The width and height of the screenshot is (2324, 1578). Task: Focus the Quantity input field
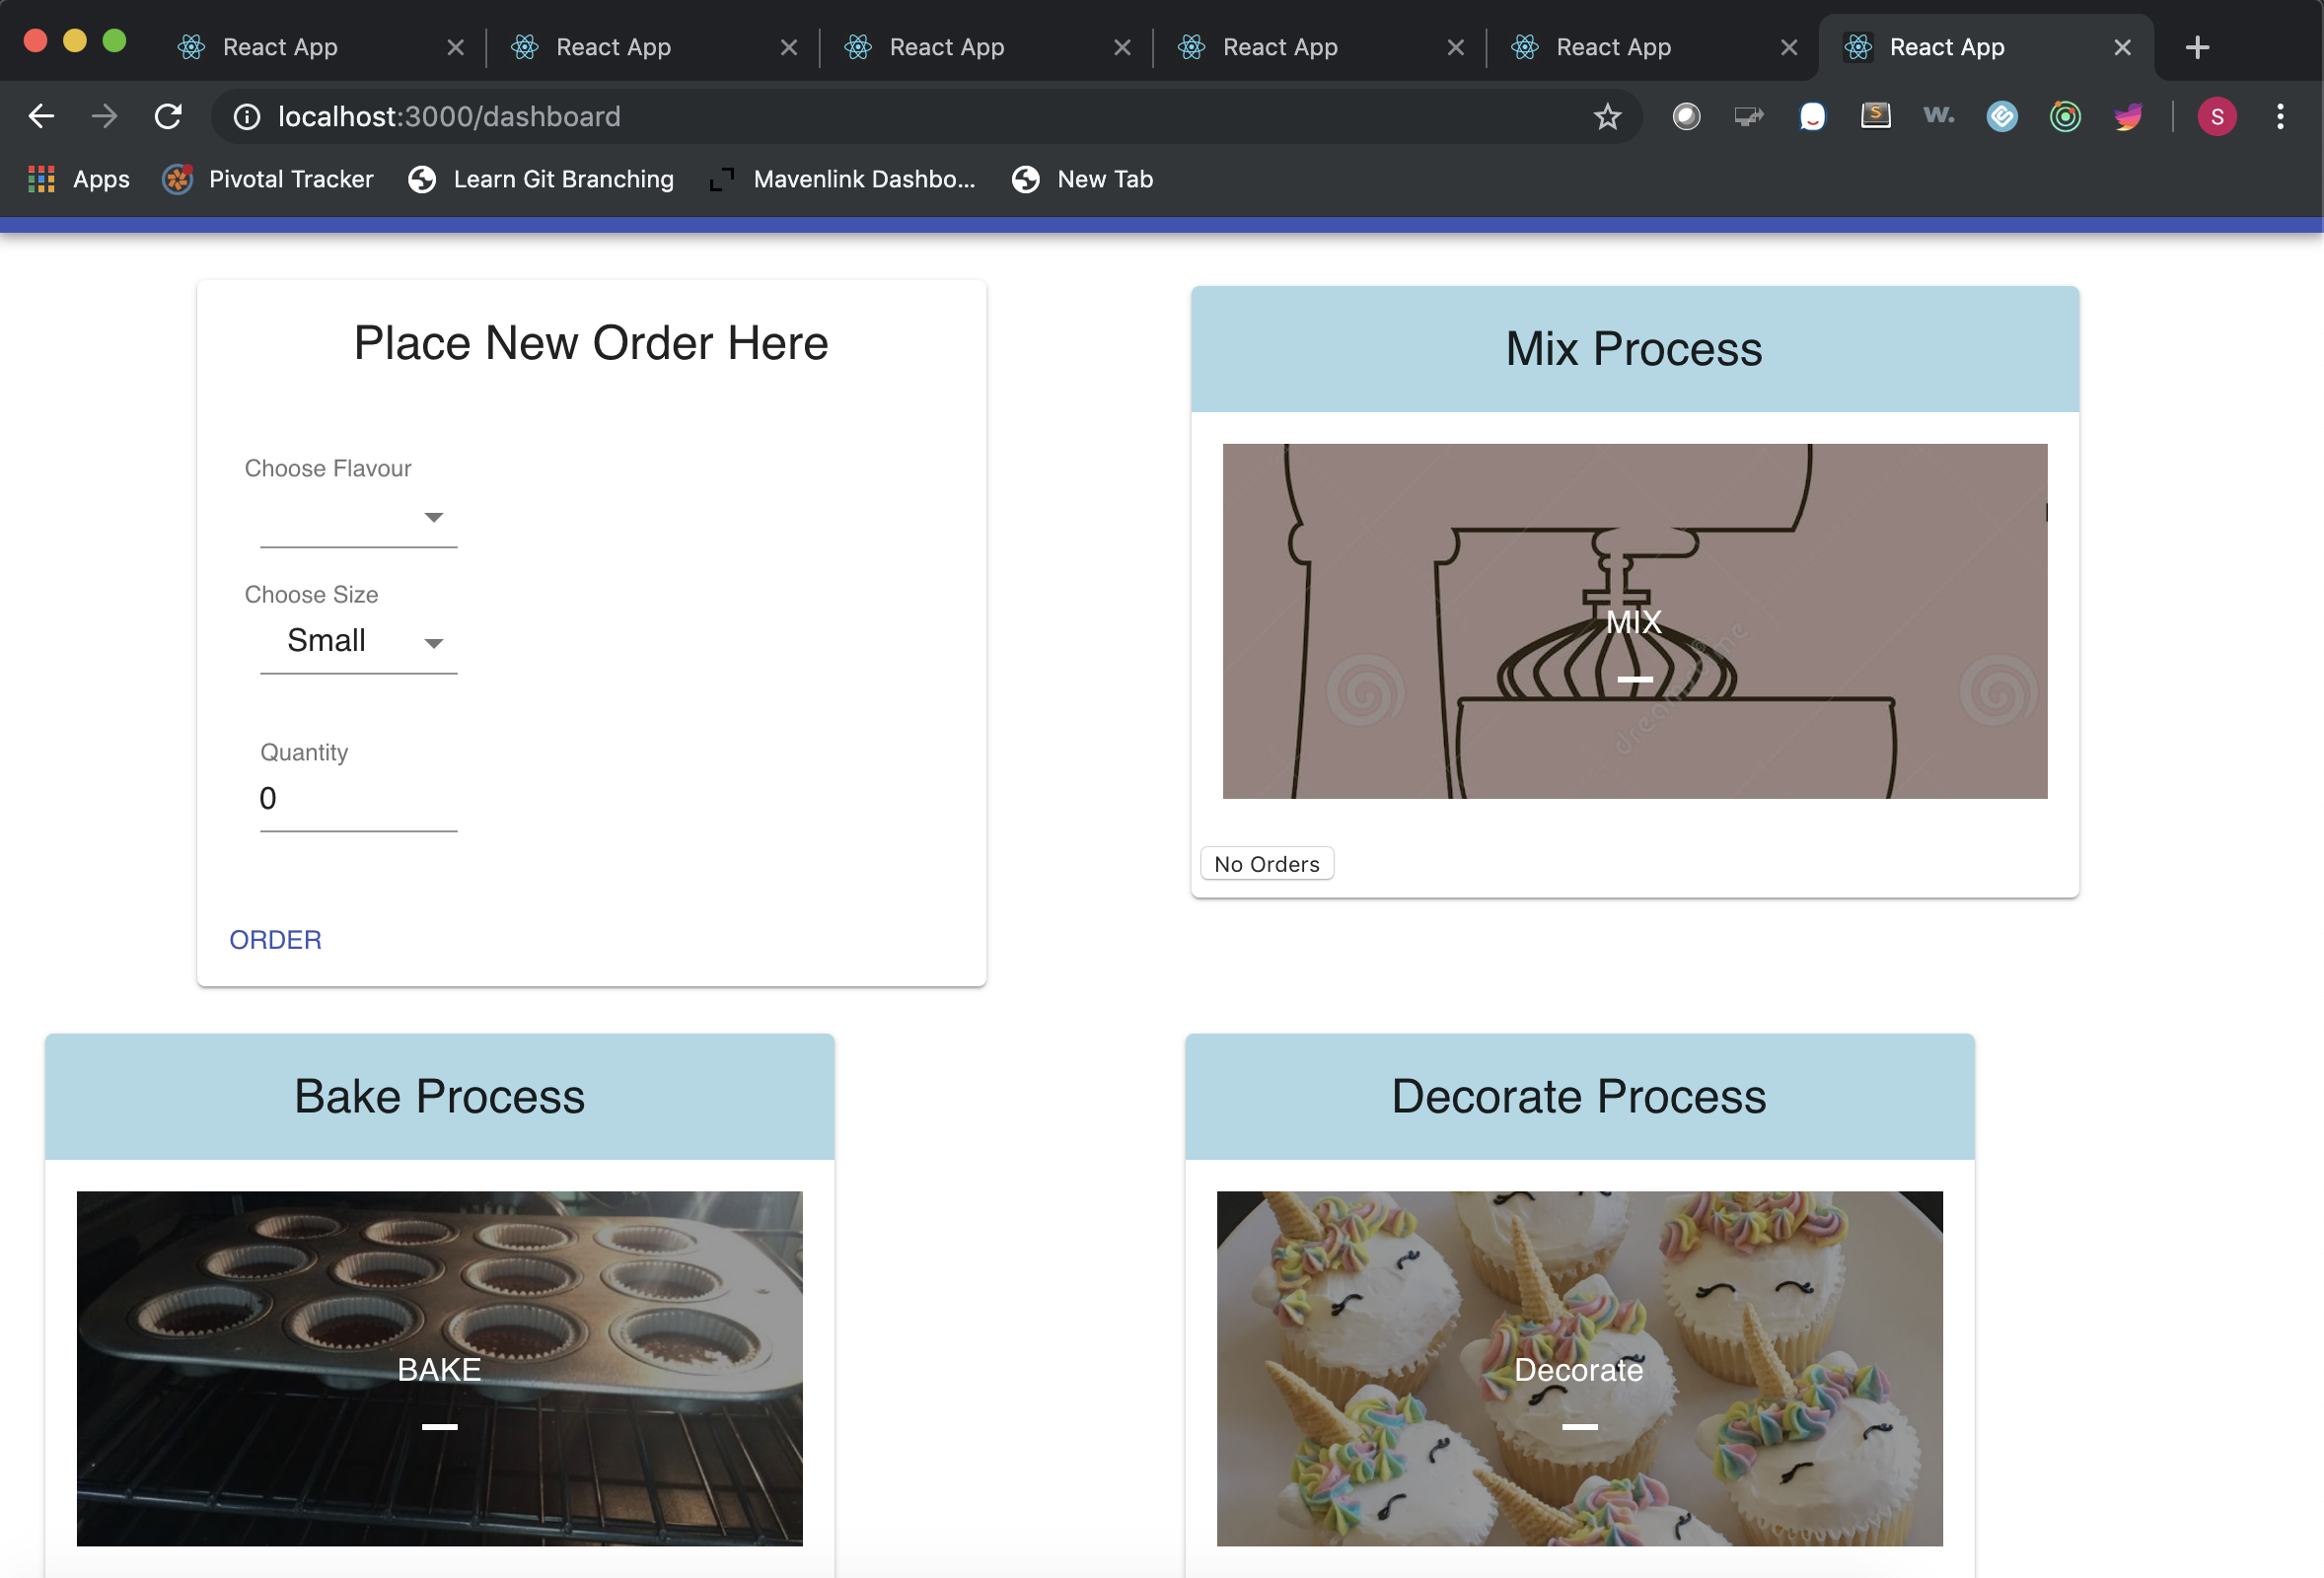tap(358, 799)
